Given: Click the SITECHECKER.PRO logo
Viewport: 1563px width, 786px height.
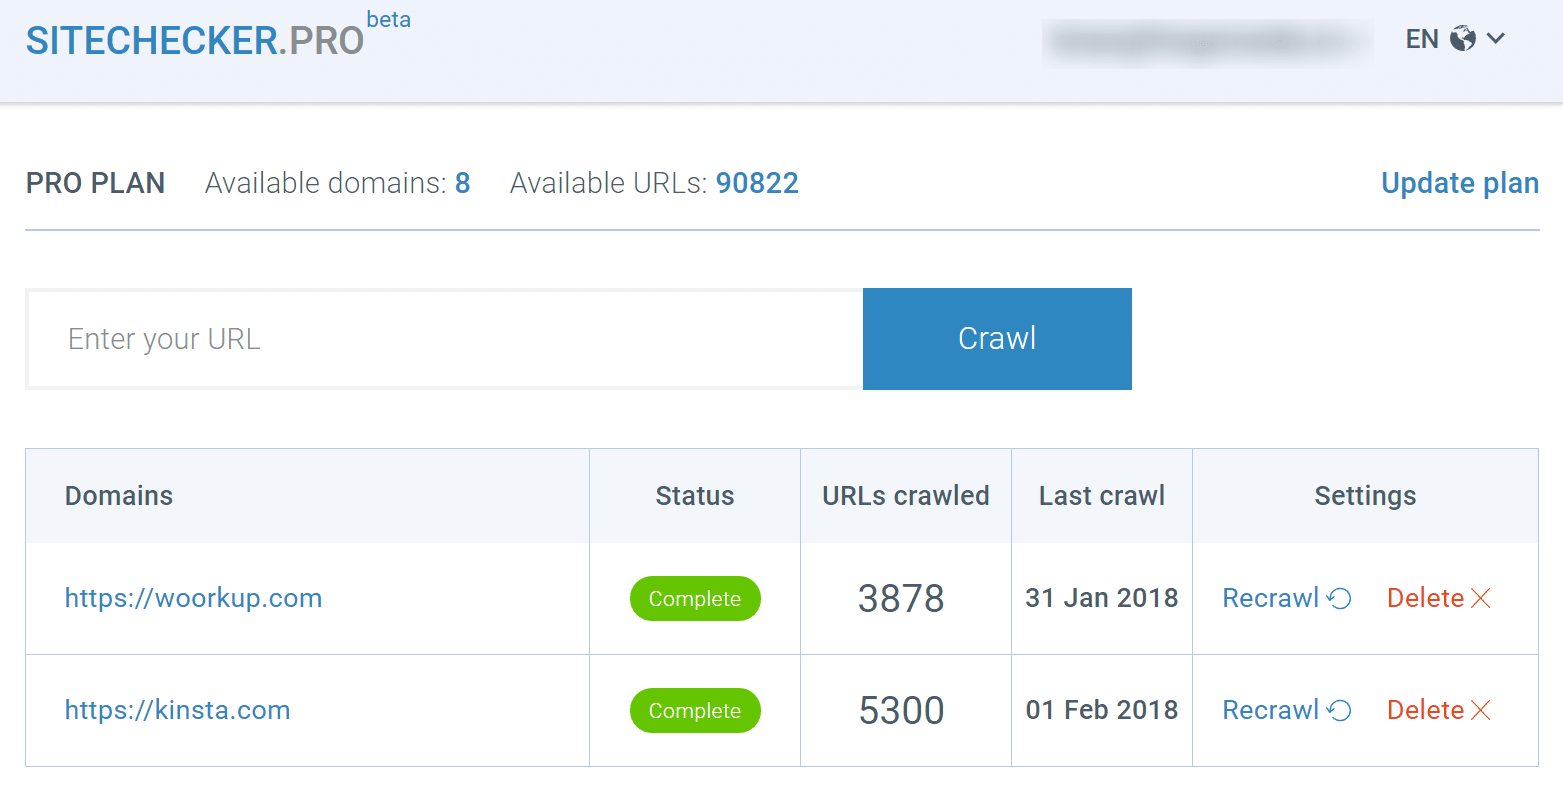Looking at the screenshot, I should coord(195,40).
